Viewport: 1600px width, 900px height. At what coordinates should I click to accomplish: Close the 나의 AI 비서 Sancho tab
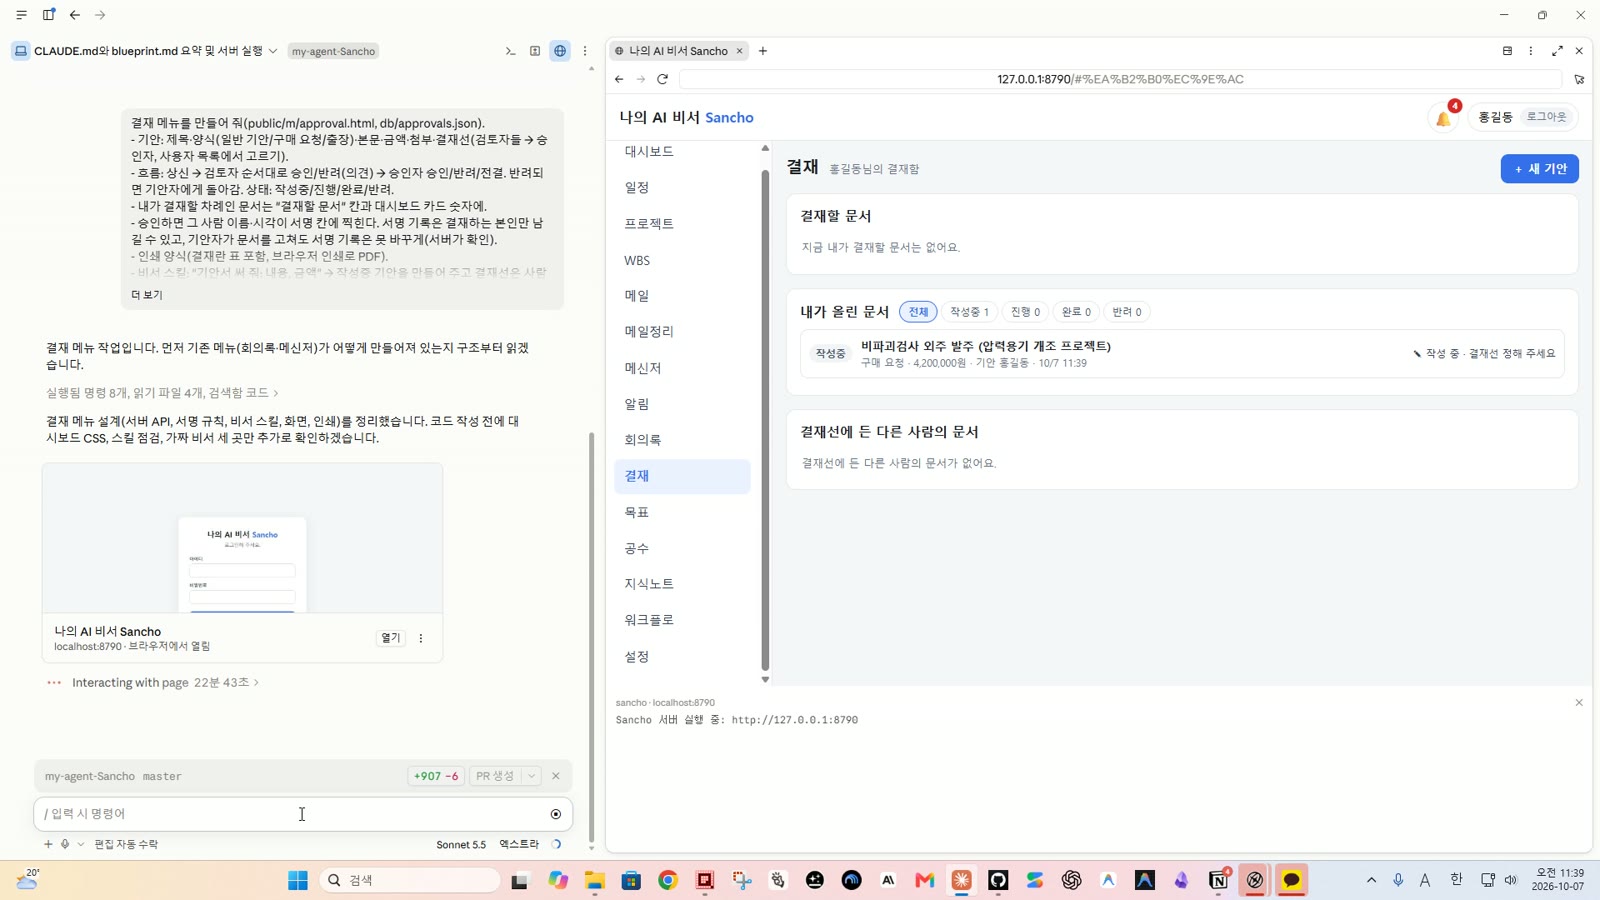(x=740, y=51)
